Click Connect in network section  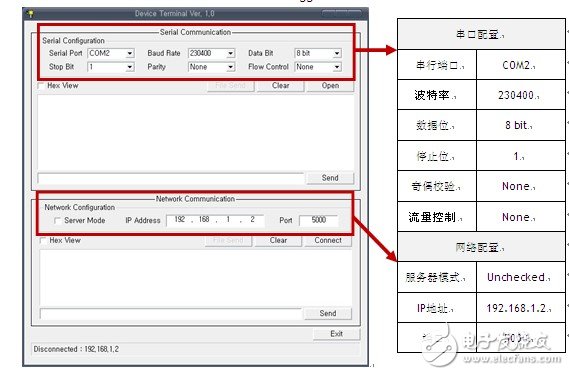(328, 241)
